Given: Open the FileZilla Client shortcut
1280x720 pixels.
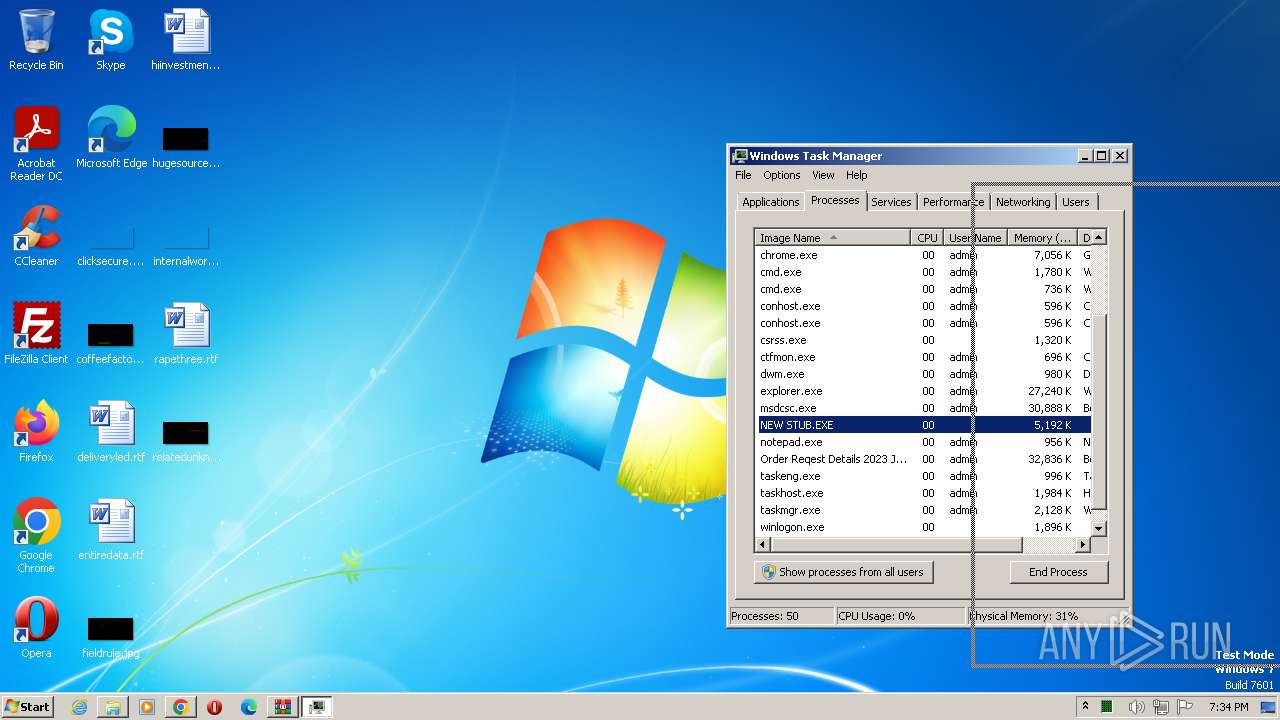Looking at the screenshot, I should coord(36,334).
